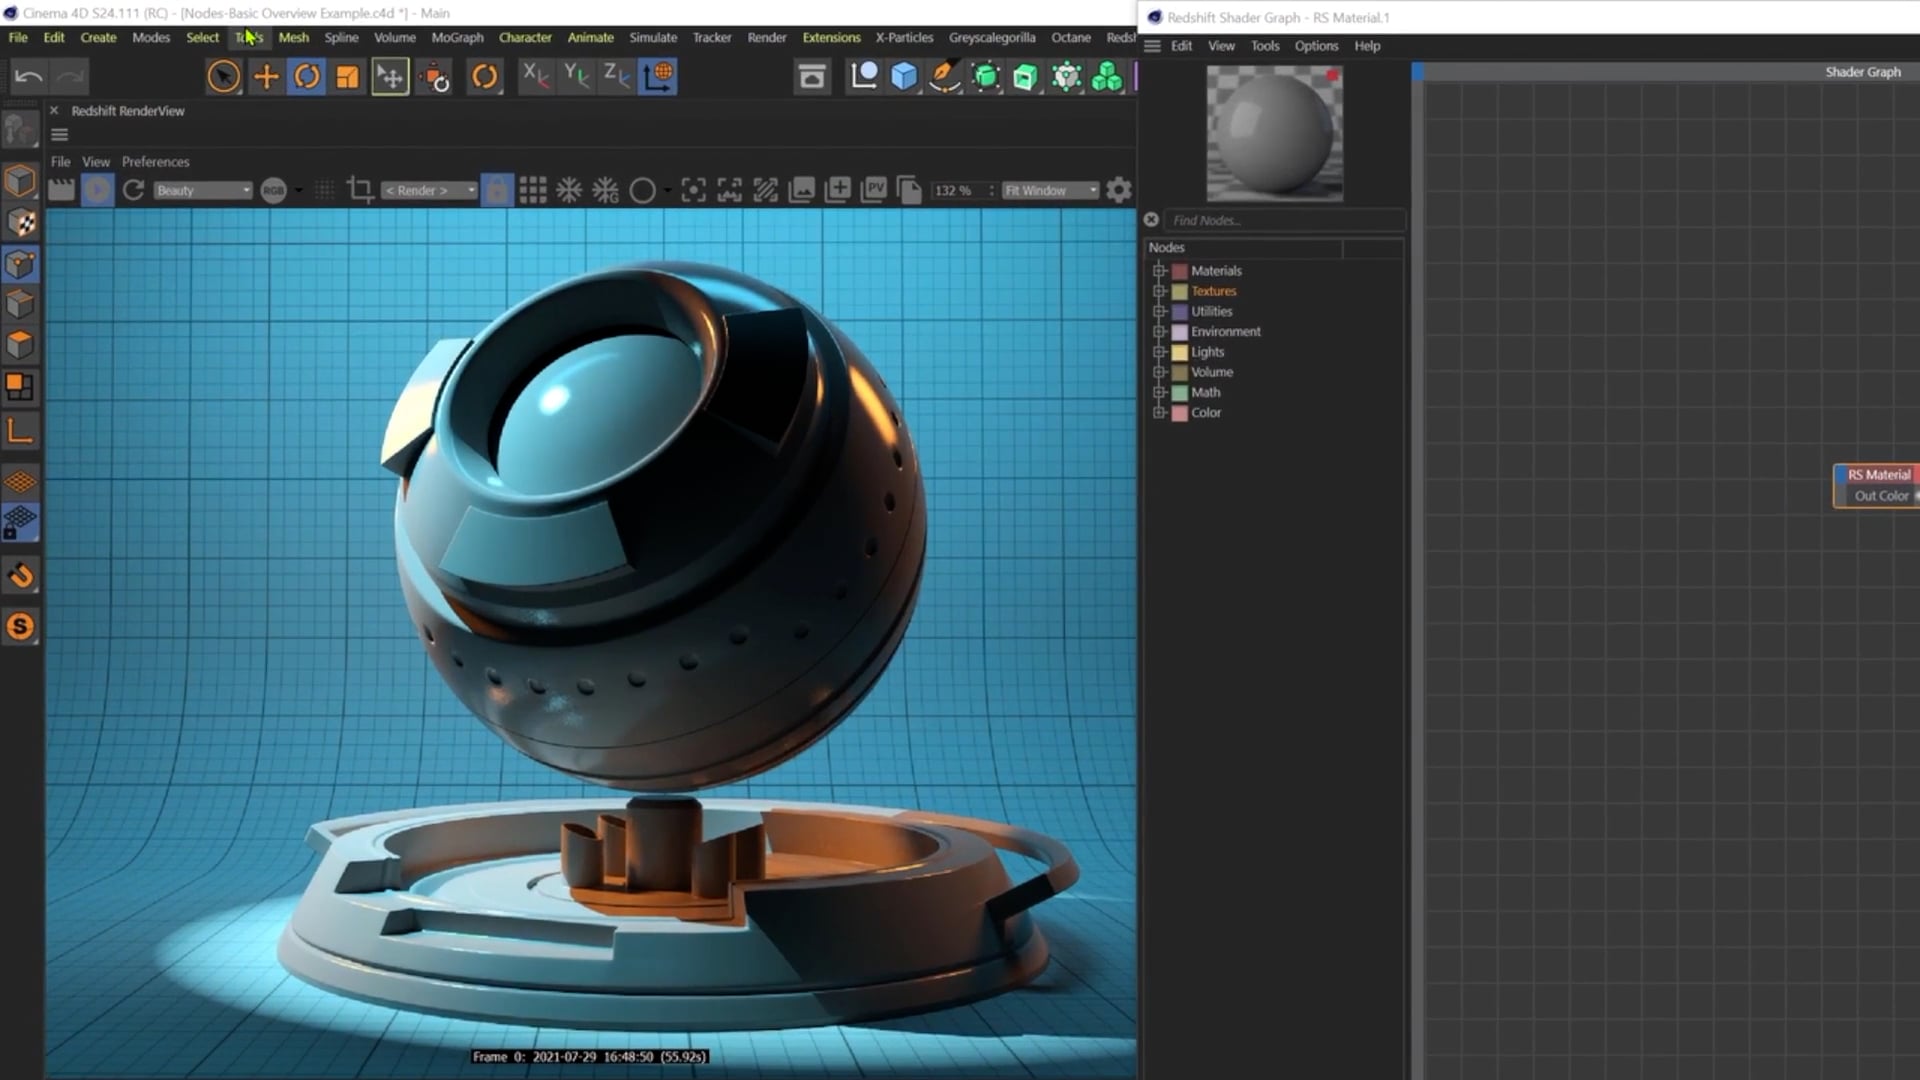Click the RenderView snapshot snowflake icon
The height and width of the screenshot is (1080, 1920).
click(x=567, y=190)
